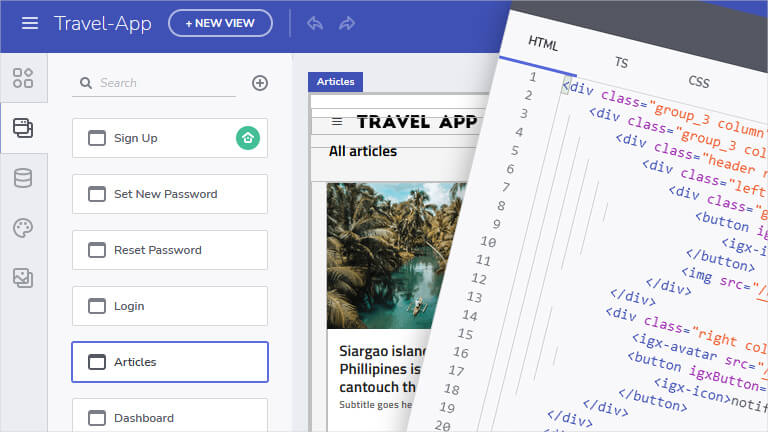Open the image assets icon in sidebar
Image resolution: width=768 pixels, height=432 pixels.
point(22,278)
